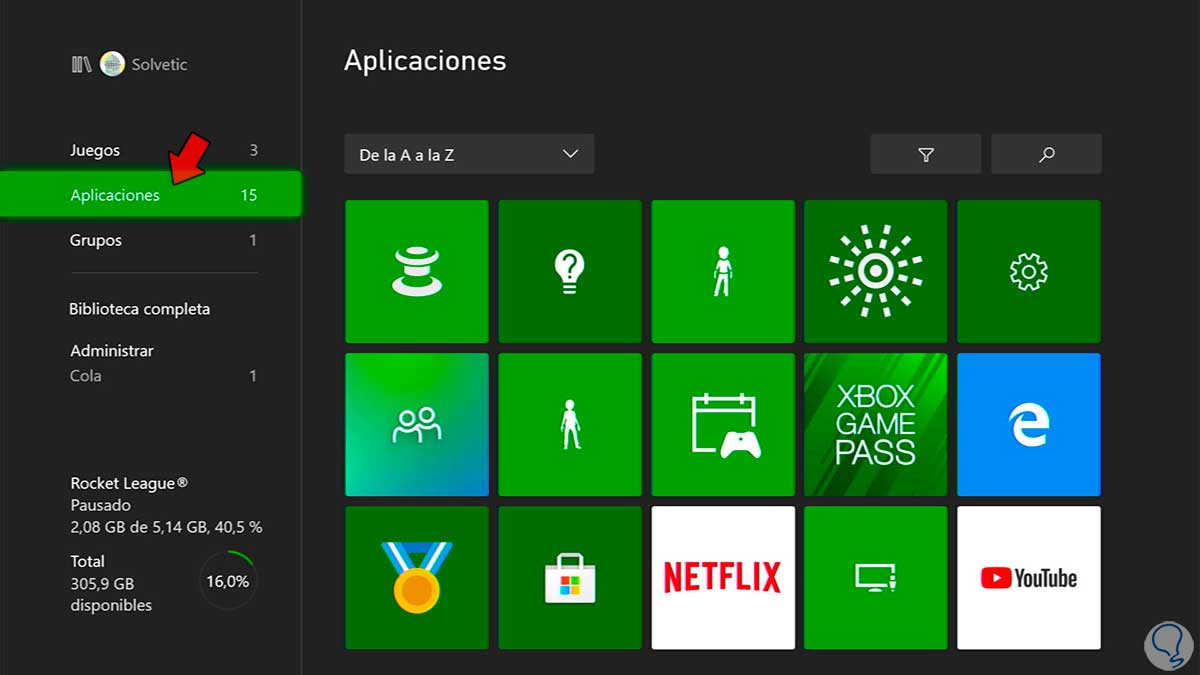Open Administrar section

tap(112, 351)
